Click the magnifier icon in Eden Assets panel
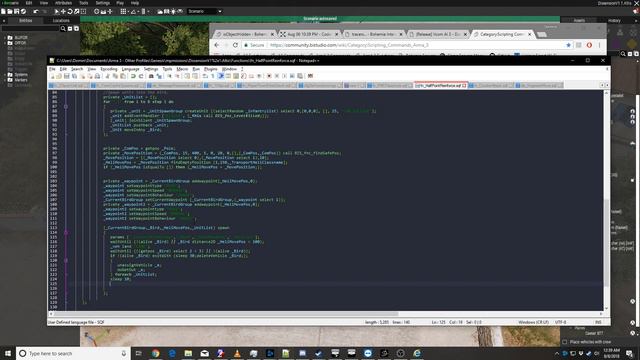 click(623, 53)
